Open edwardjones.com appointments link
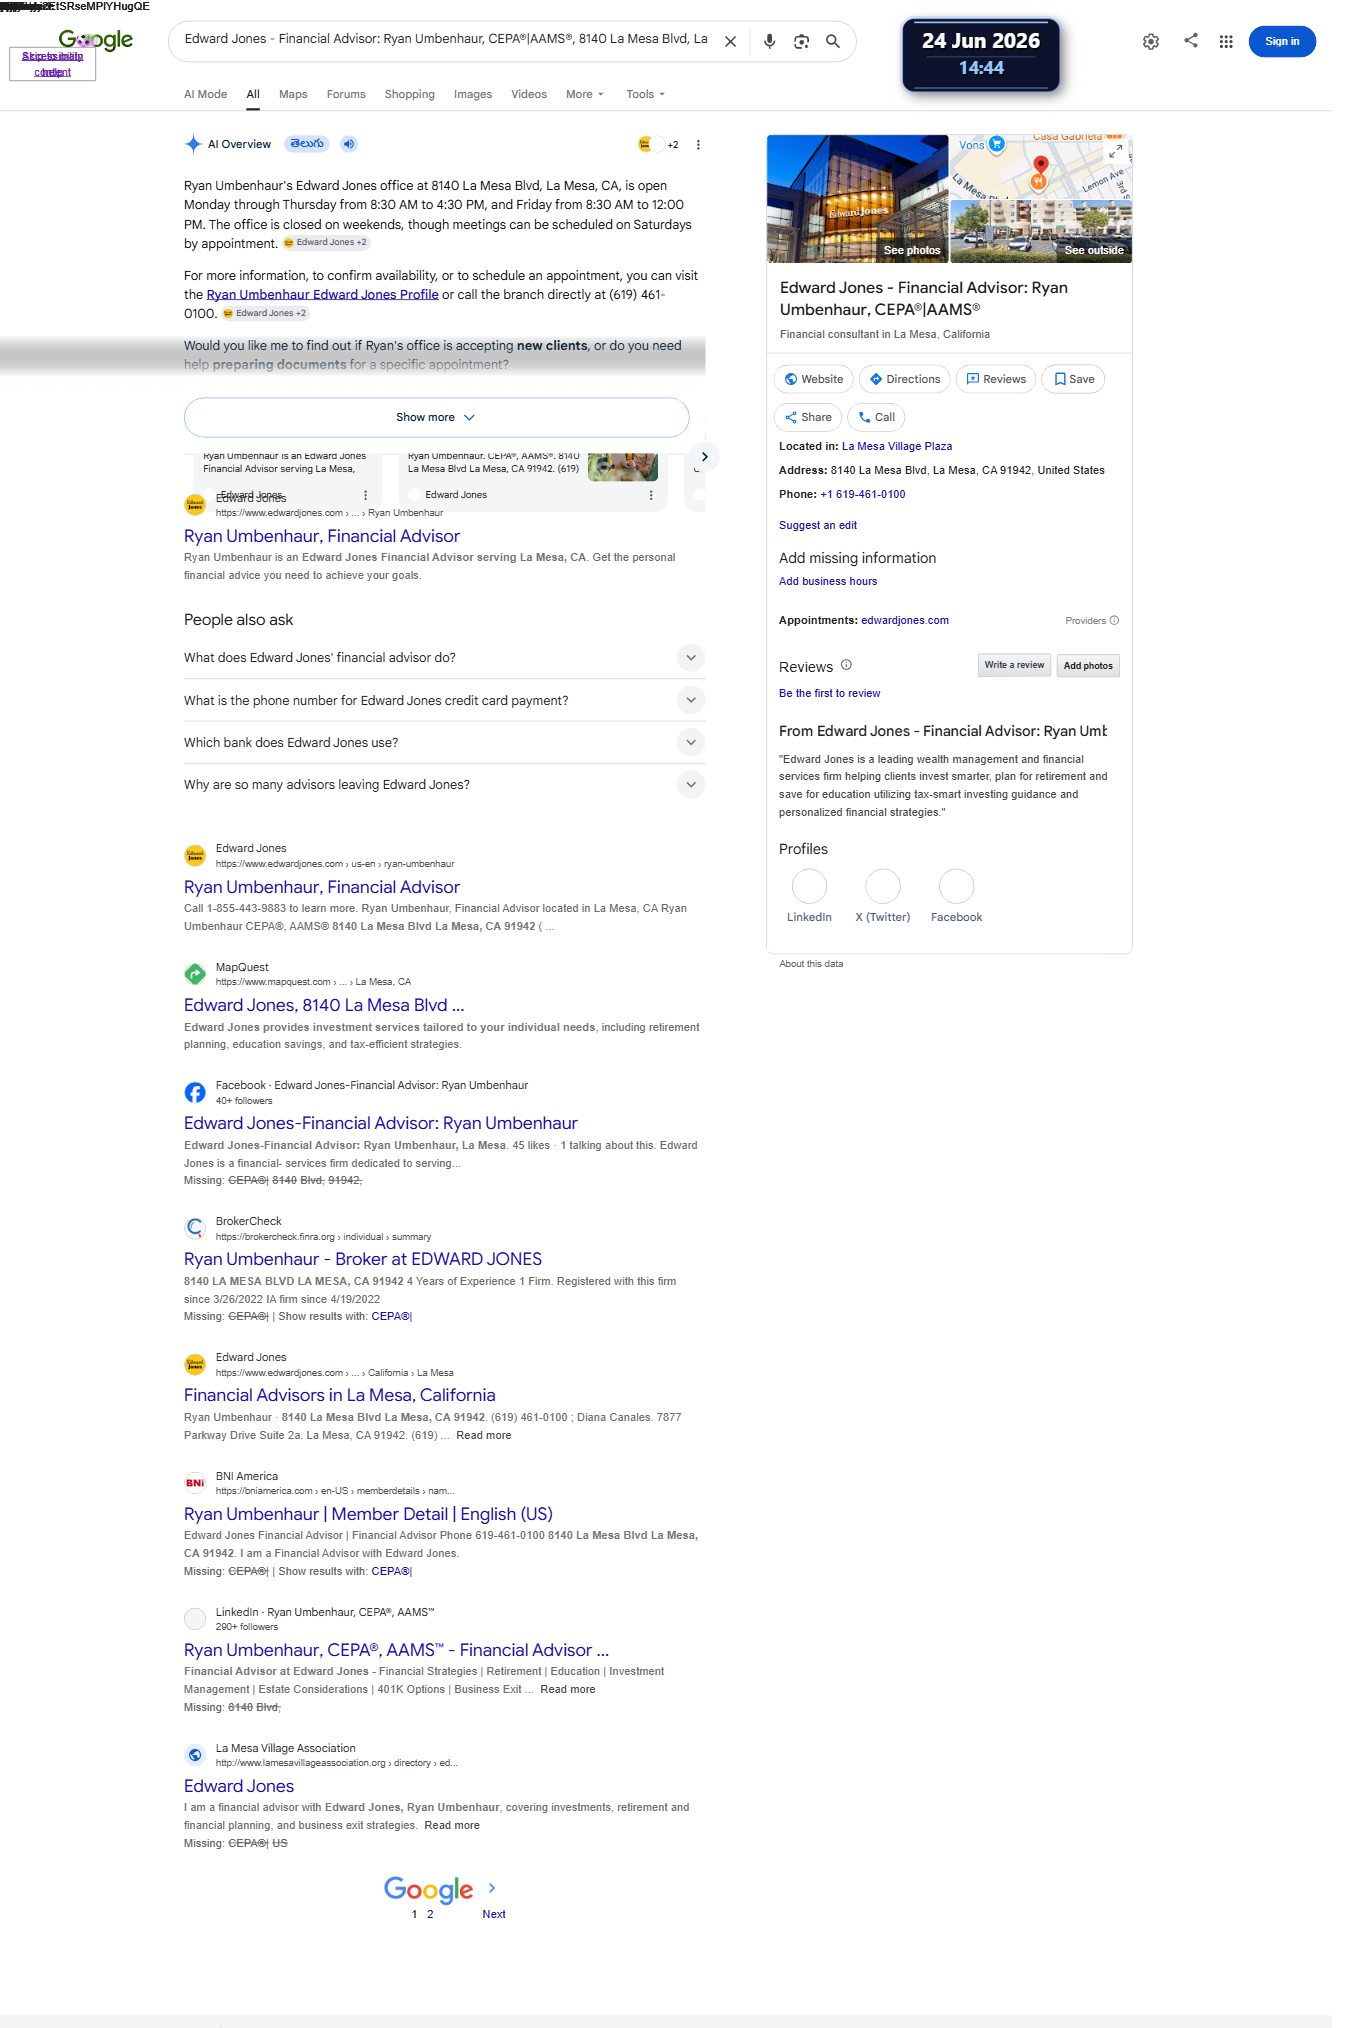The width and height of the screenshot is (1348, 2028). (x=905, y=621)
